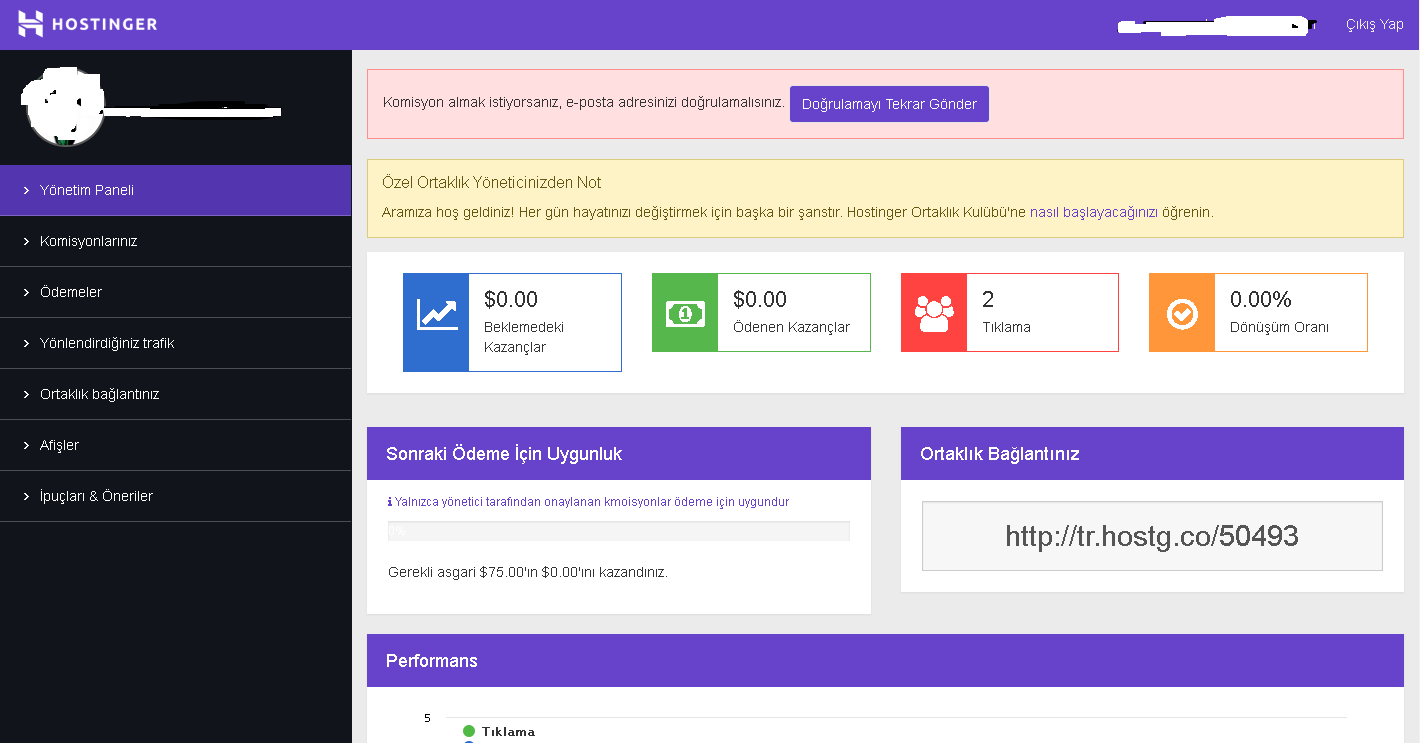
Task: Click the 2 Tıklama count
Action: coord(988,299)
